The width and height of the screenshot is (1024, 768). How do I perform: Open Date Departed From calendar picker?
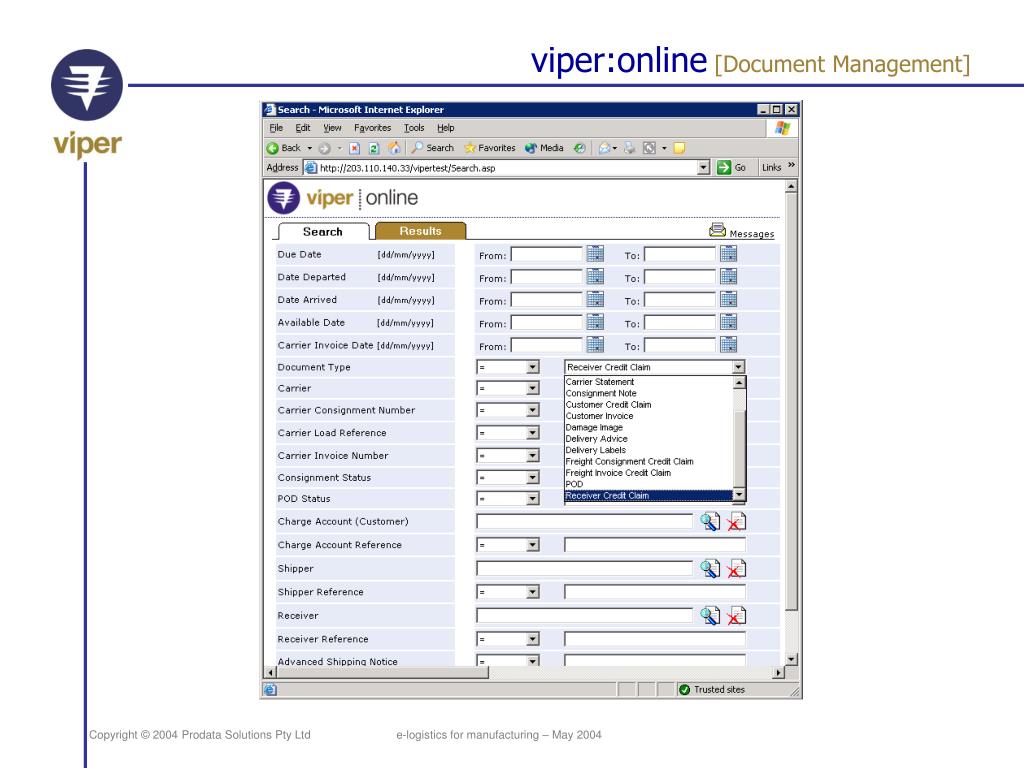pyautogui.click(x=595, y=277)
